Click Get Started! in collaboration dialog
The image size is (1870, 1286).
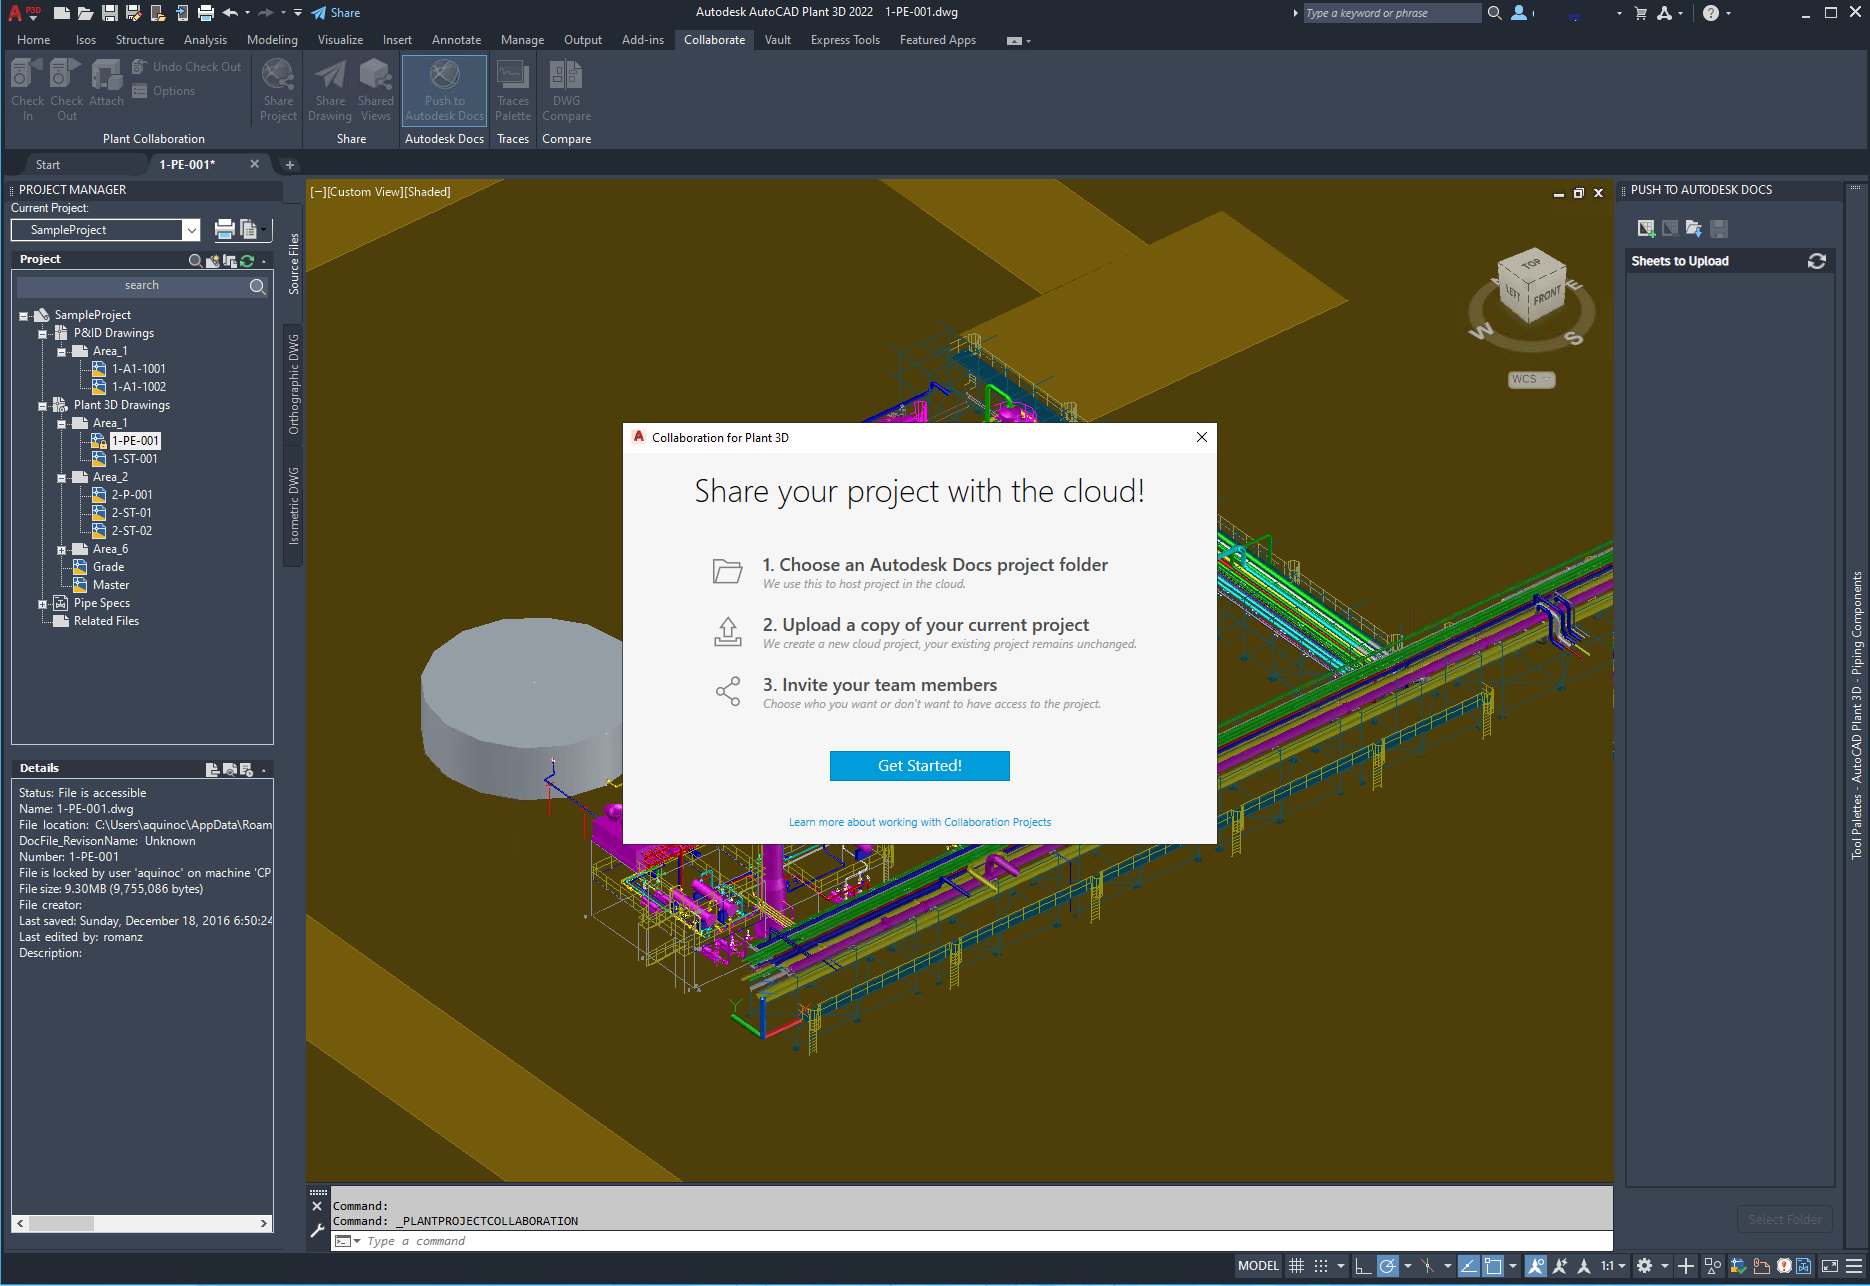[920, 766]
